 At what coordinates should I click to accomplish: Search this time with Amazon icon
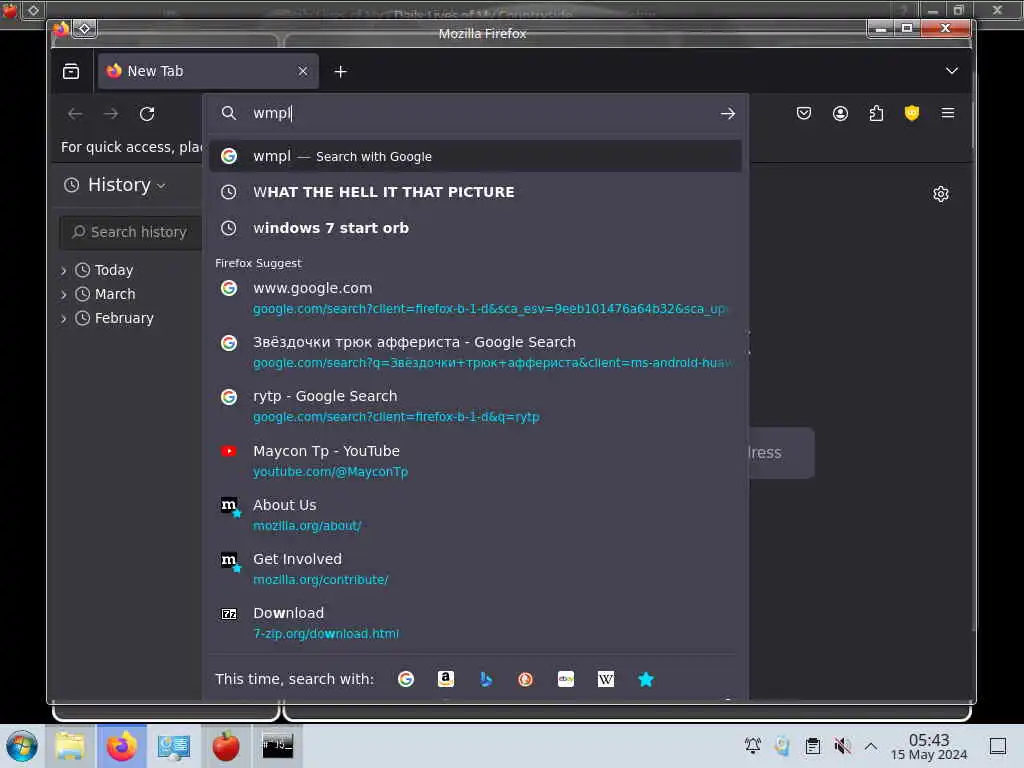pyautogui.click(x=445, y=679)
